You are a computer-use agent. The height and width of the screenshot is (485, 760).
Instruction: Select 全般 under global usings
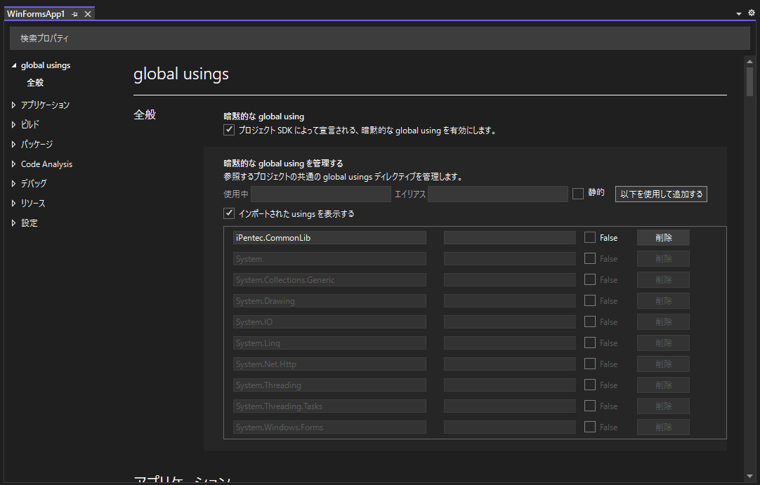click(x=35, y=83)
